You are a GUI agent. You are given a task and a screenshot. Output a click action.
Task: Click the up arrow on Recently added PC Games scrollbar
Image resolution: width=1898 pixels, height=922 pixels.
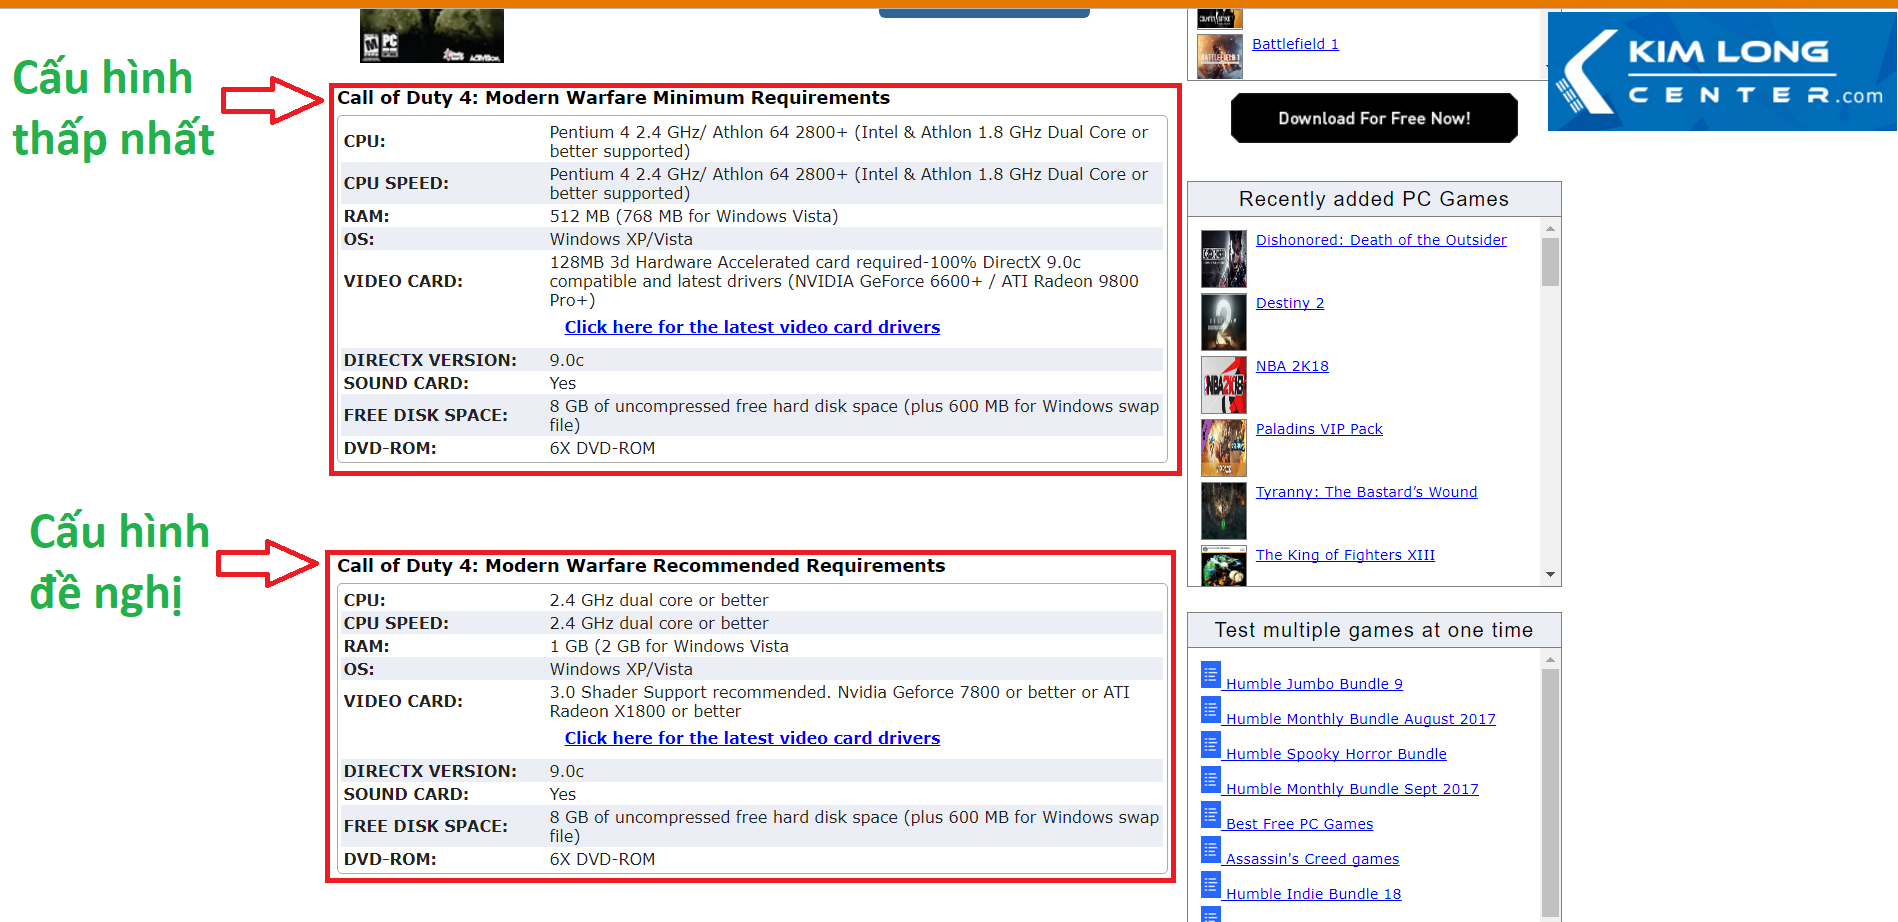[x=1550, y=227]
